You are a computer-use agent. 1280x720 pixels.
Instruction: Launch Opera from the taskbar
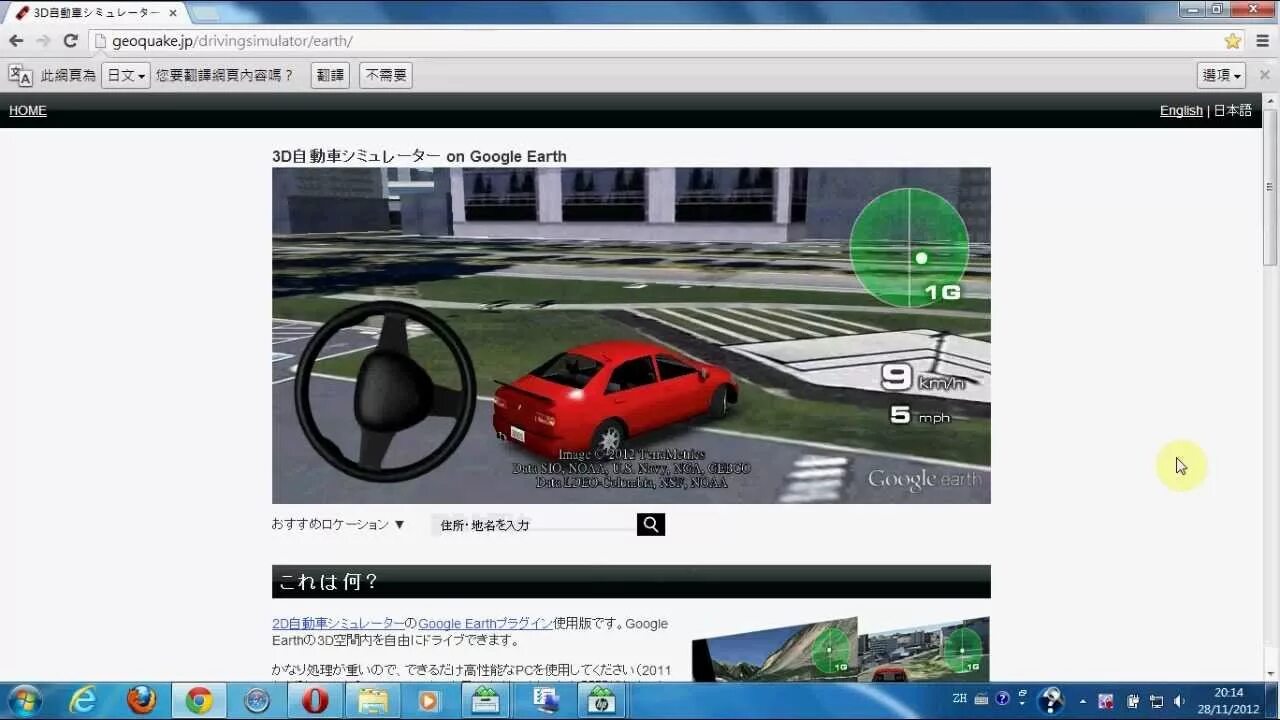pos(314,701)
